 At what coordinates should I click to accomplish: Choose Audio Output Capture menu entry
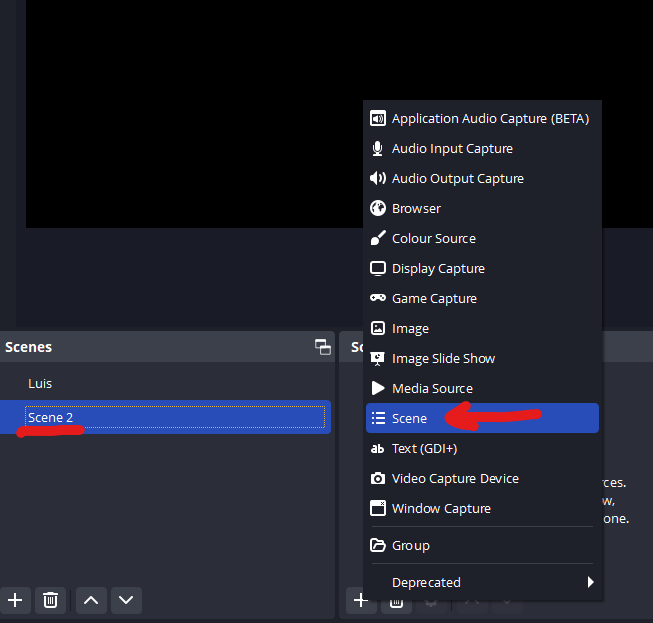coord(482,178)
